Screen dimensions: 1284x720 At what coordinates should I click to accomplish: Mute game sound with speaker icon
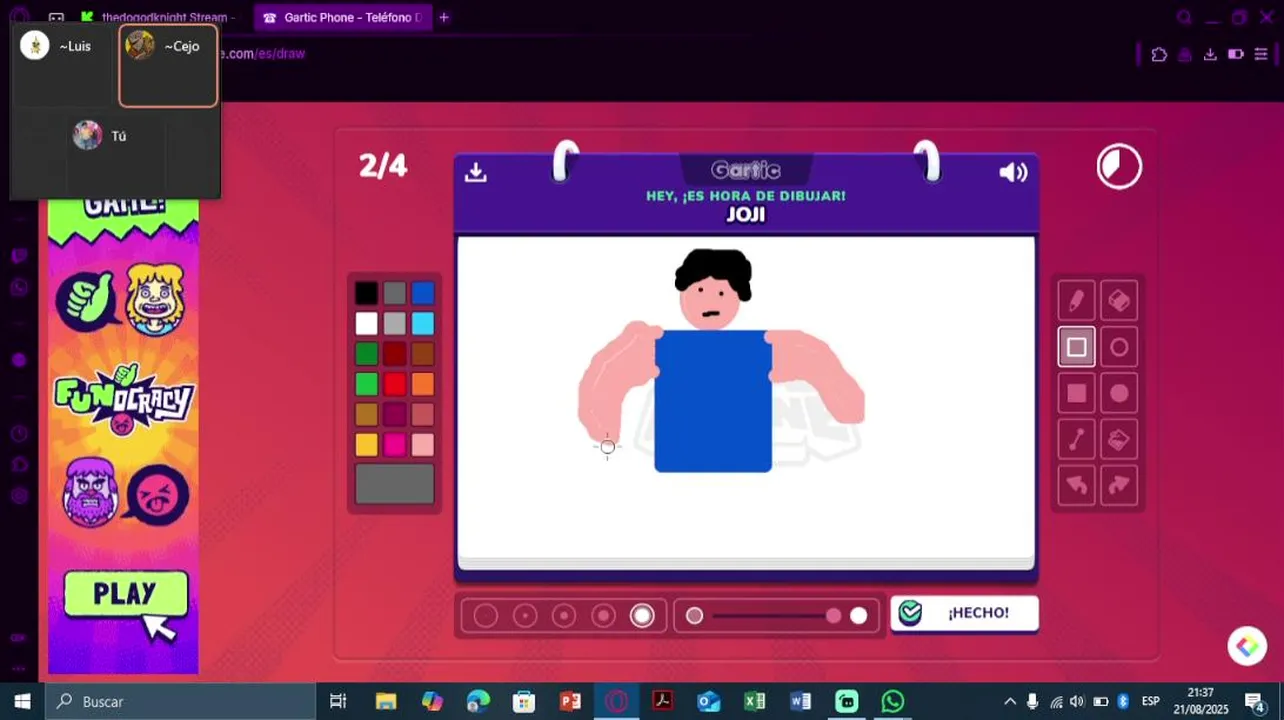point(1013,172)
